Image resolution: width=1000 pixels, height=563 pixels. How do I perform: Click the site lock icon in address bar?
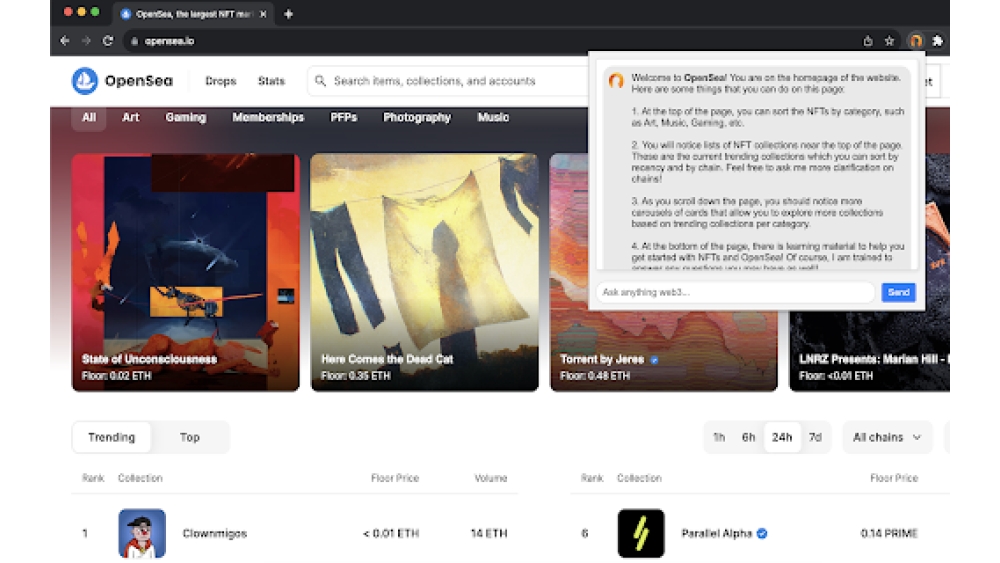point(134,41)
